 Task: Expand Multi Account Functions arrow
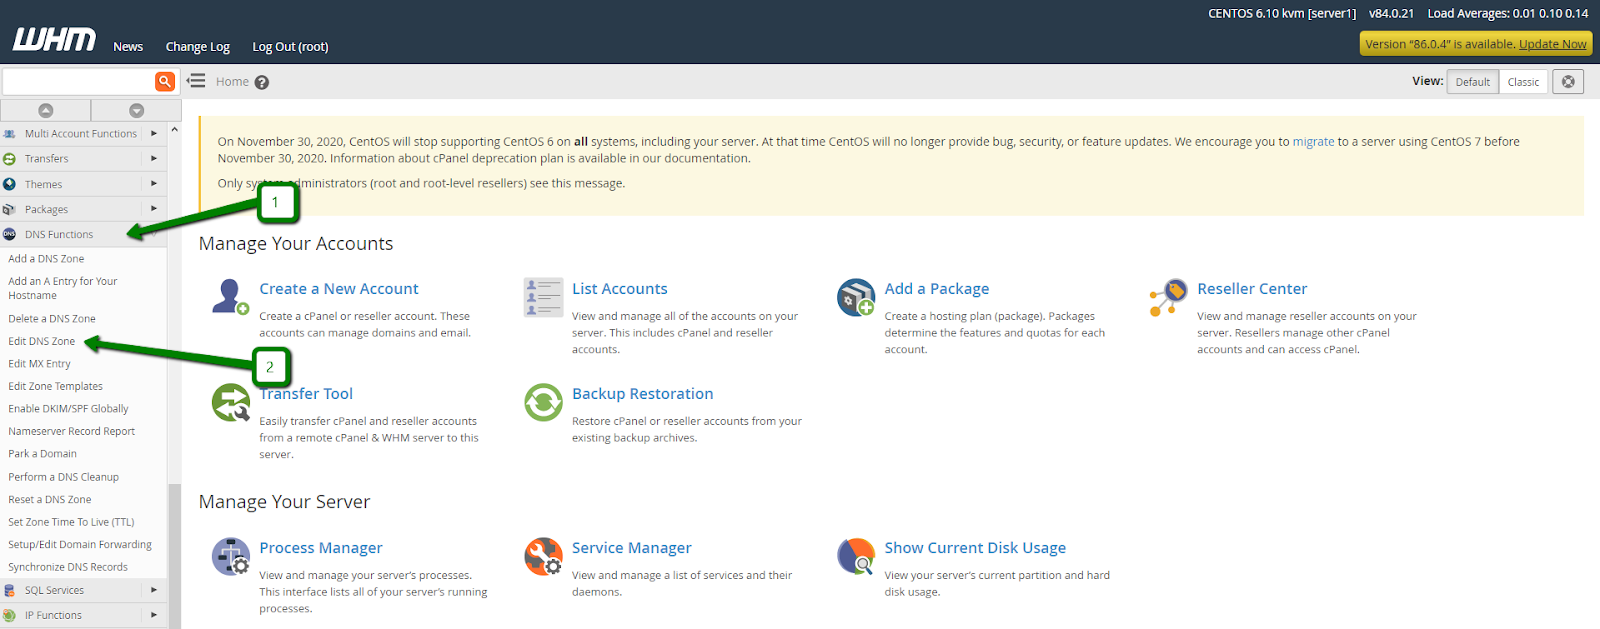[154, 133]
